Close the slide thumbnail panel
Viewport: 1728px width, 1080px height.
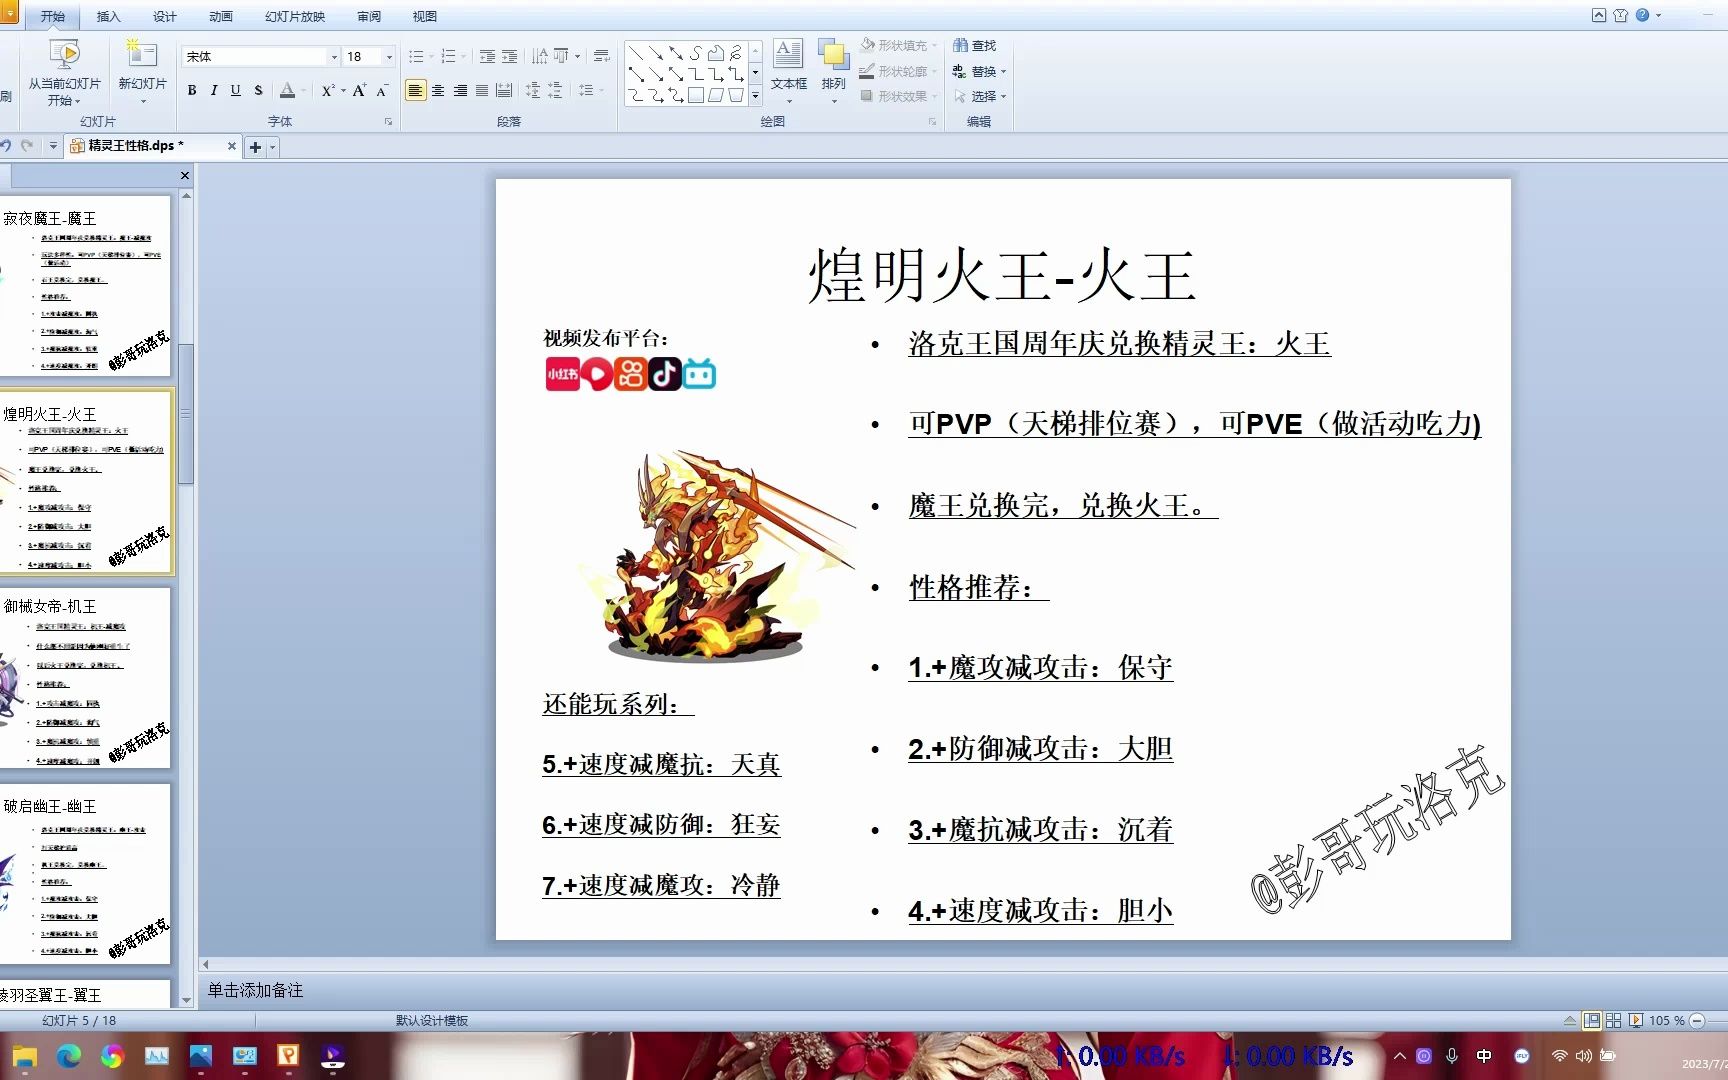tap(184, 176)
